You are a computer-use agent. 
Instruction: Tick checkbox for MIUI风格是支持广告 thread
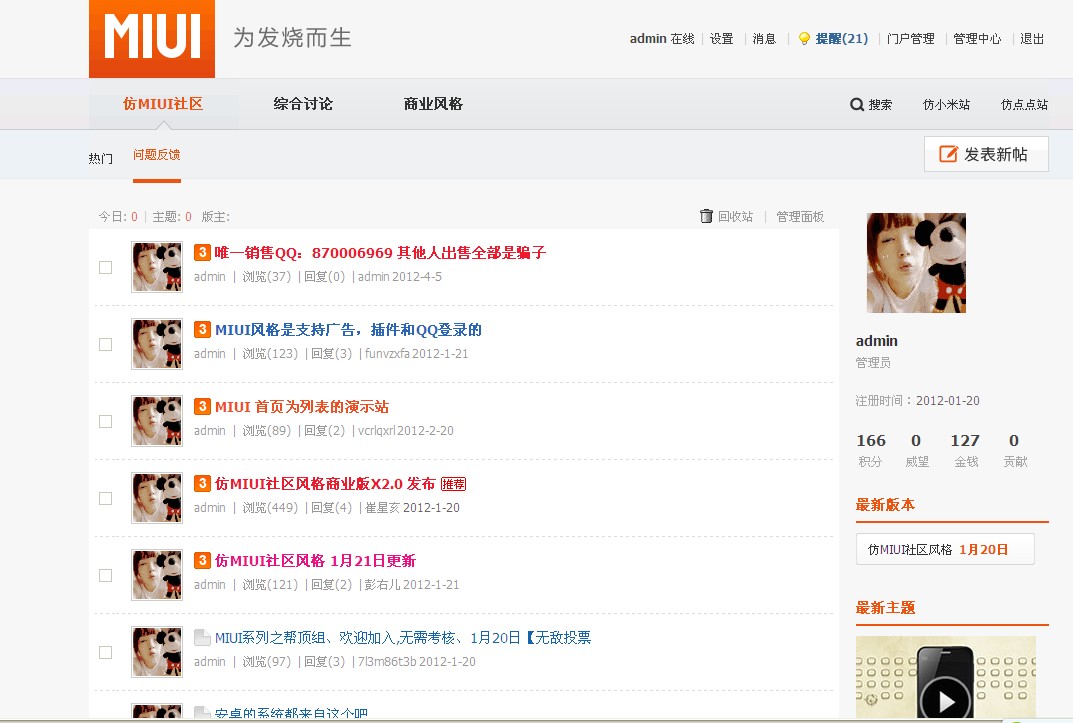[x=105, y=345]
